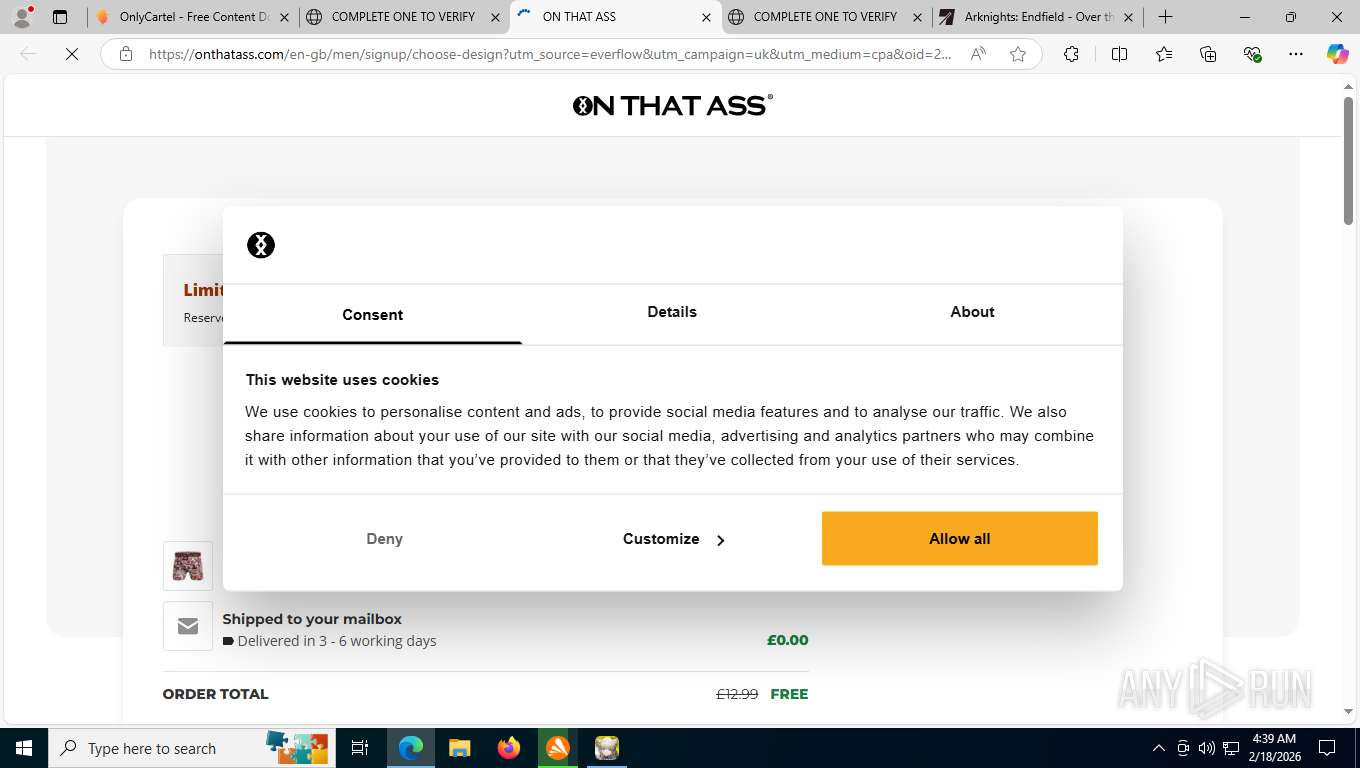This screenshot has height=768, width=1360.
Task: Click the struck-through £12.99 price
Action: coord(737,694)
